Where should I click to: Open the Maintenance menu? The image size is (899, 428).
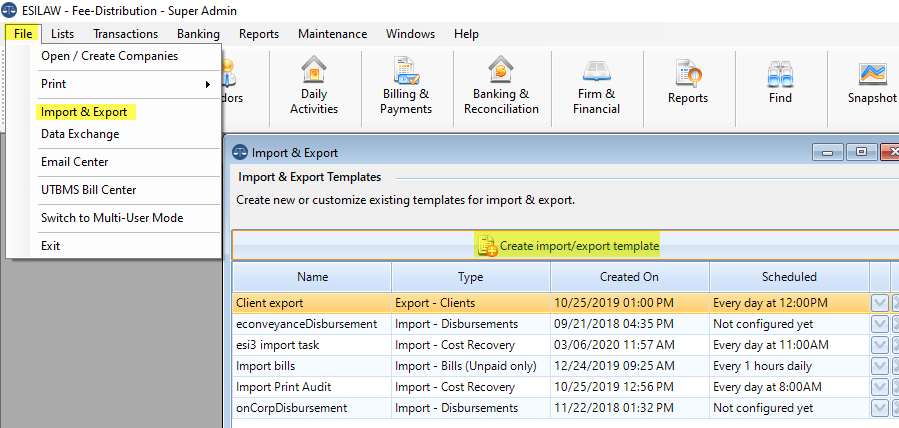(333, 34)
